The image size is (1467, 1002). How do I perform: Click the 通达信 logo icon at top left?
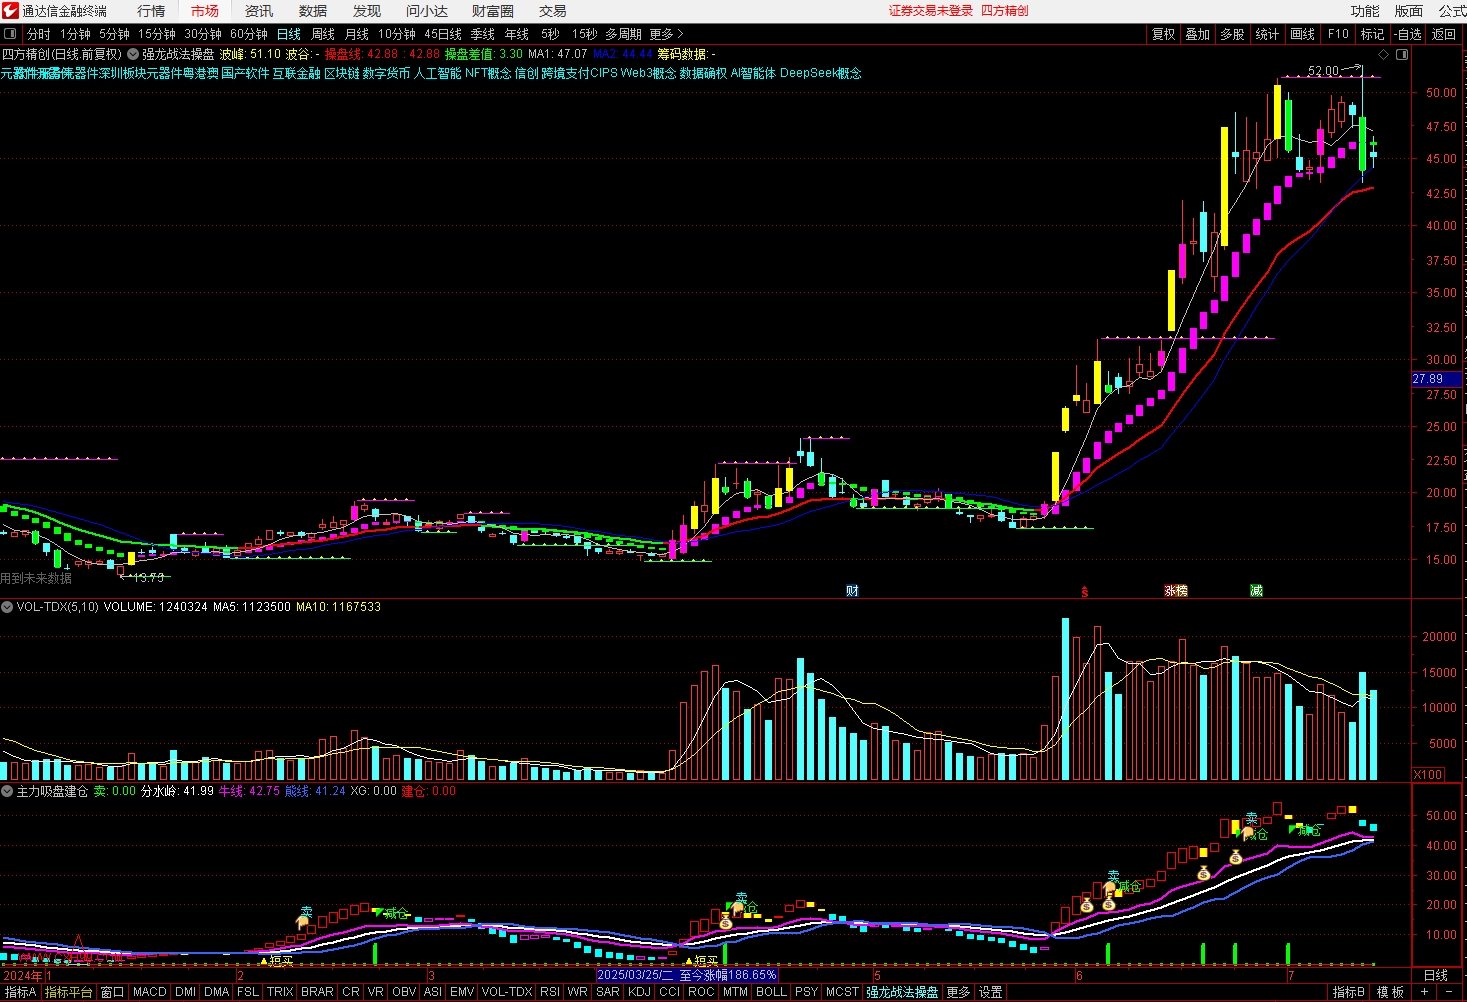10,11
